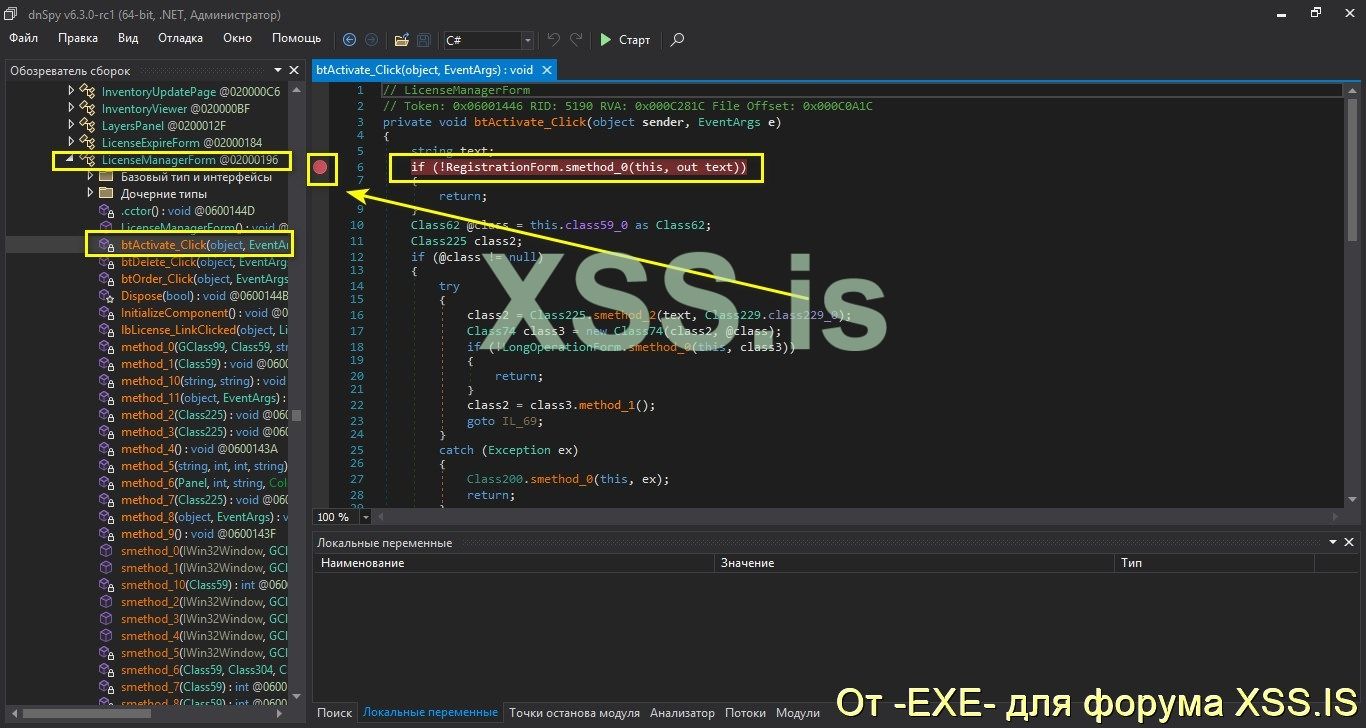Click the .cctor() method icon

pyautogui.click(x=106, y=211)
